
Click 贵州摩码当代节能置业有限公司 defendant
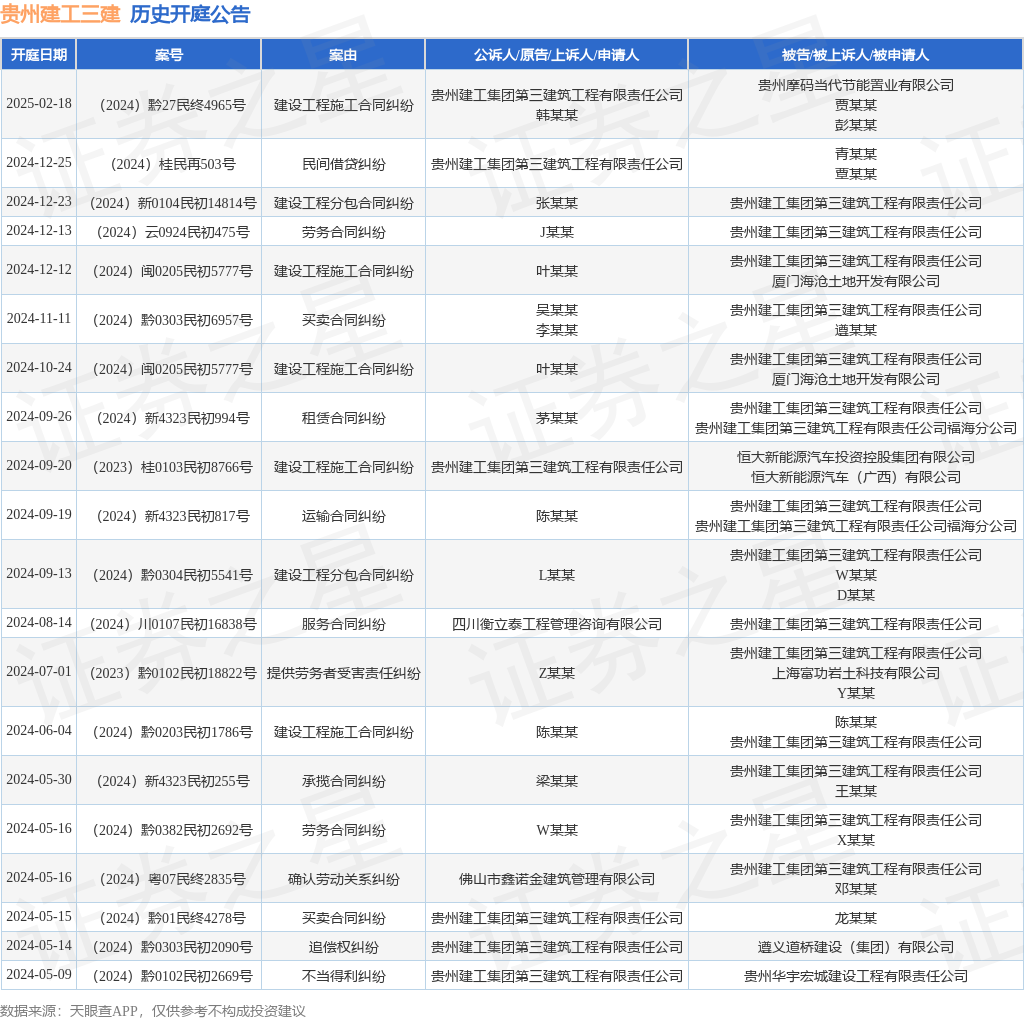tap(856, 86)
